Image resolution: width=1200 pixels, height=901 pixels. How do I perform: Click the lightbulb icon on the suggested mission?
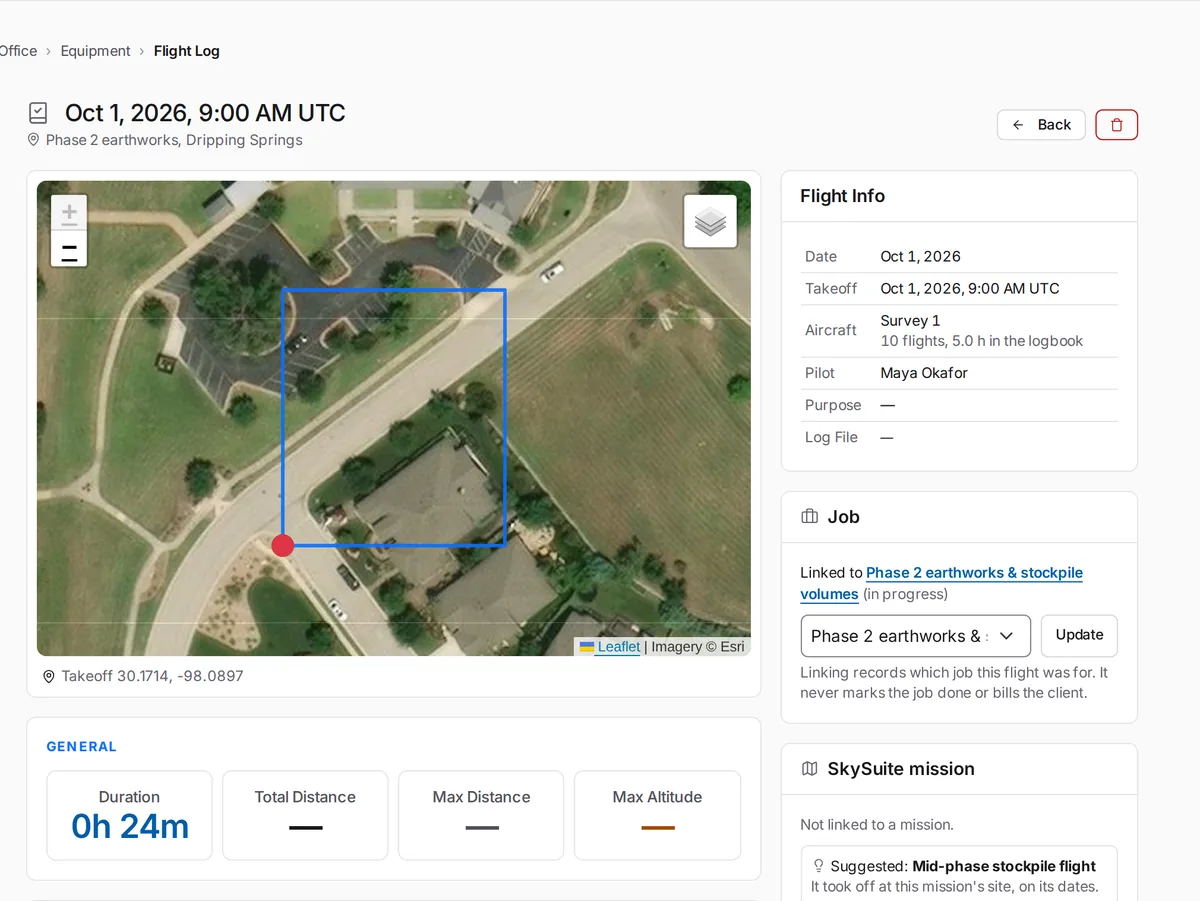click(x=819, y=866)
